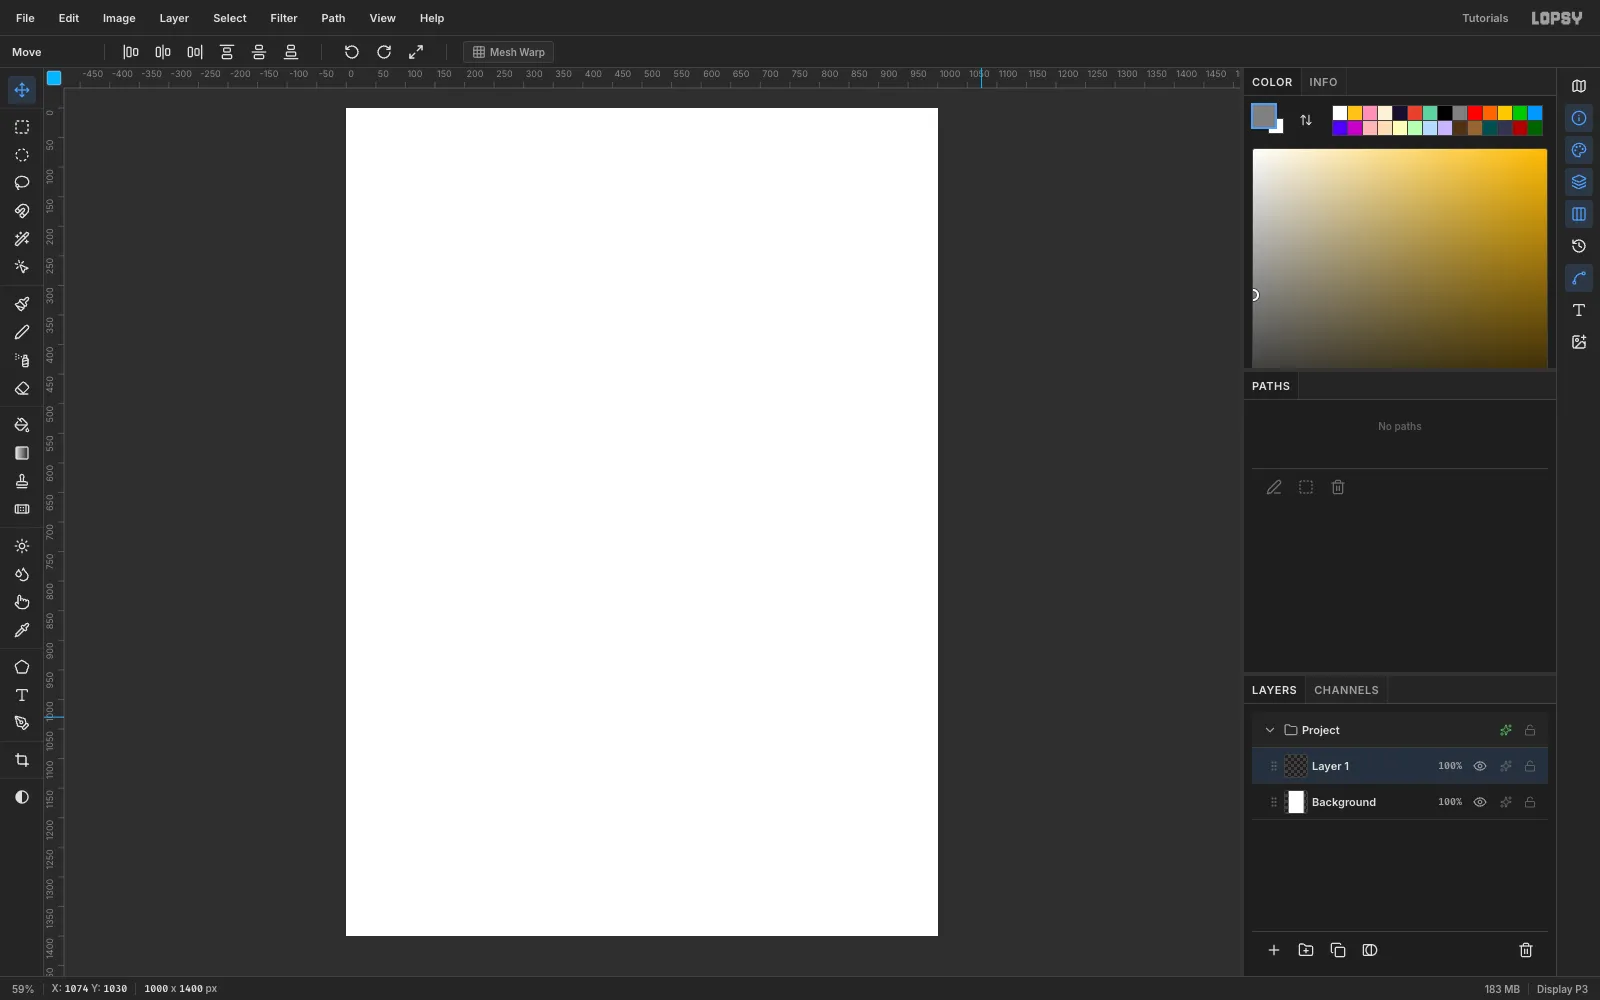The height and width of the screenshot is (1000, 1600).
Task: Select the Blur droplet tool
Action: coord(21,574)
